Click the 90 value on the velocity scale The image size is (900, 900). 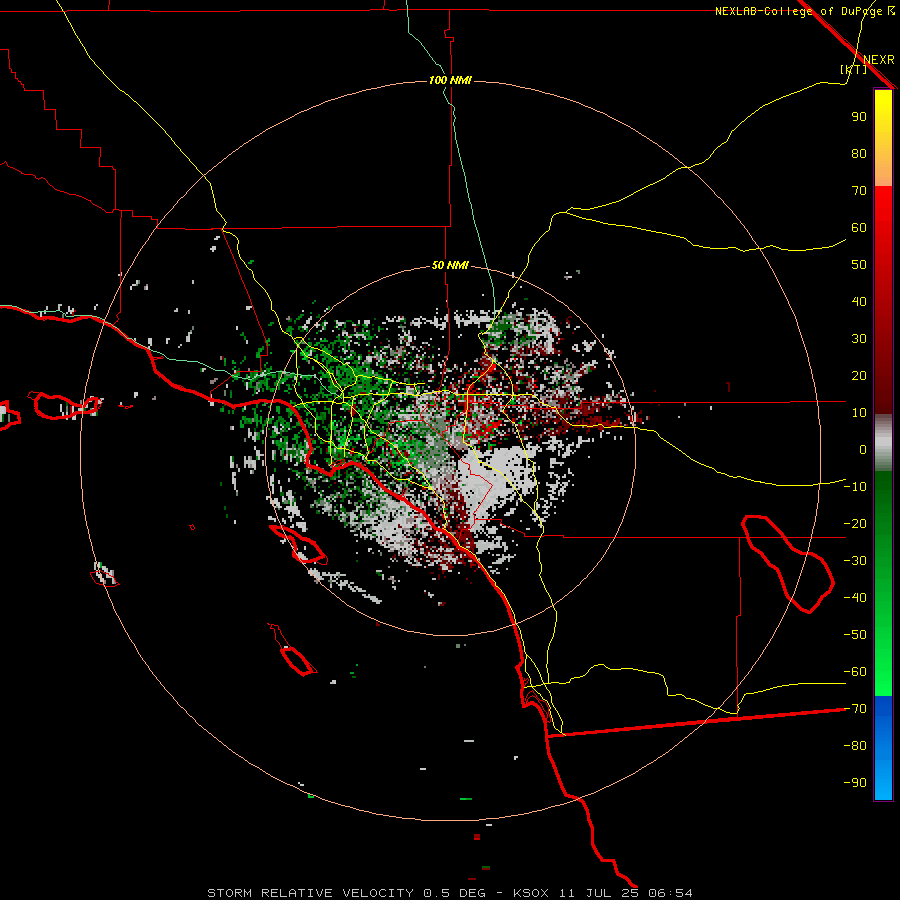click(x=859, y=117)
